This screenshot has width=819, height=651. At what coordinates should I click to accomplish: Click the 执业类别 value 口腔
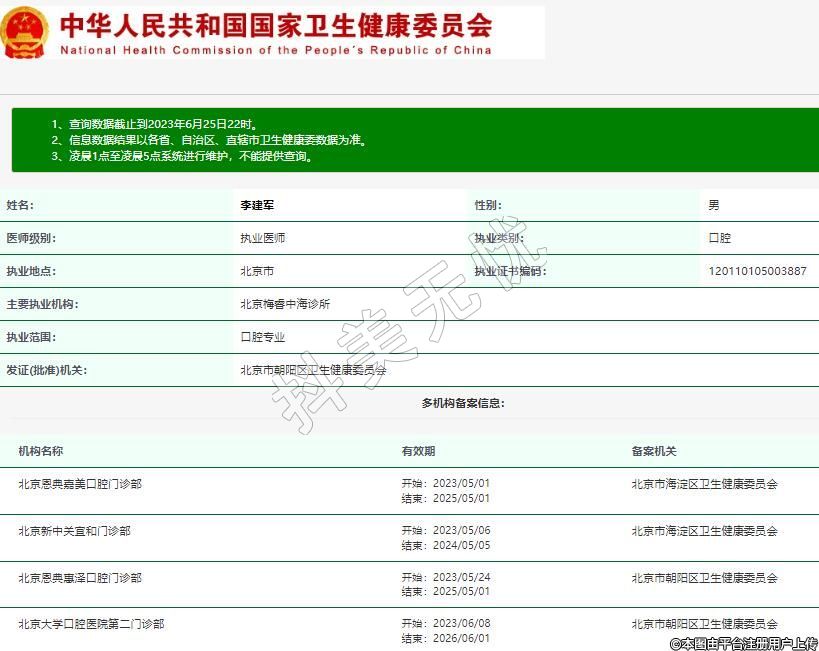pos(719,238)
